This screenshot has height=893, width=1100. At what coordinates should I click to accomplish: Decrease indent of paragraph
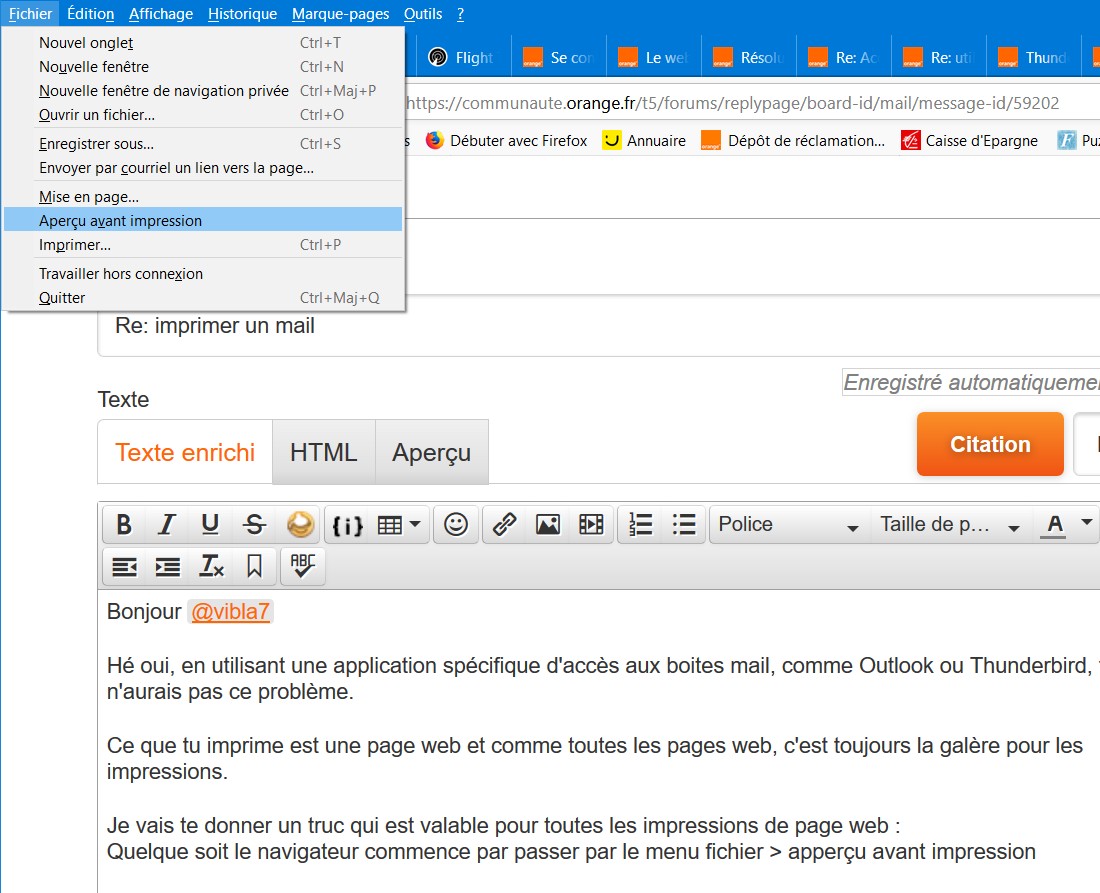[124, 567]
